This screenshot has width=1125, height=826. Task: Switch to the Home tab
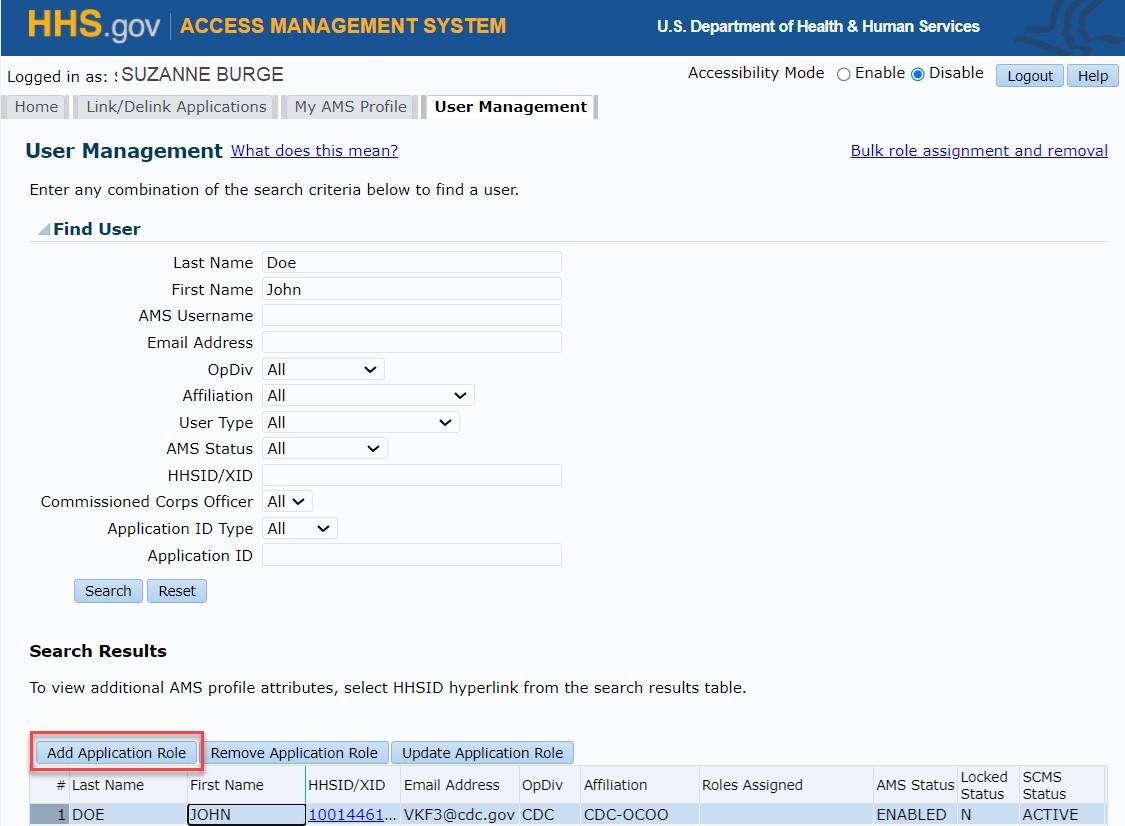36,107
